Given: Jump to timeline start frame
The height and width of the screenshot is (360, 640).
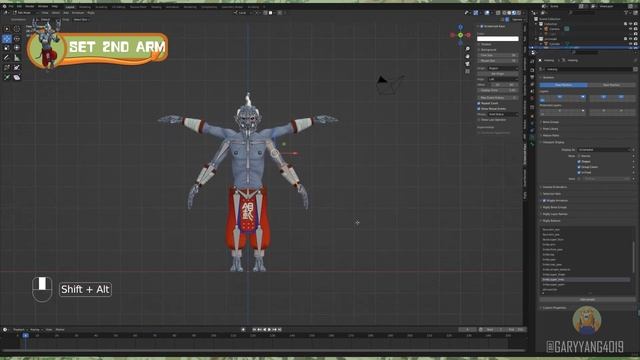Looking at the screenshot, I should click(x=255, y=329).
